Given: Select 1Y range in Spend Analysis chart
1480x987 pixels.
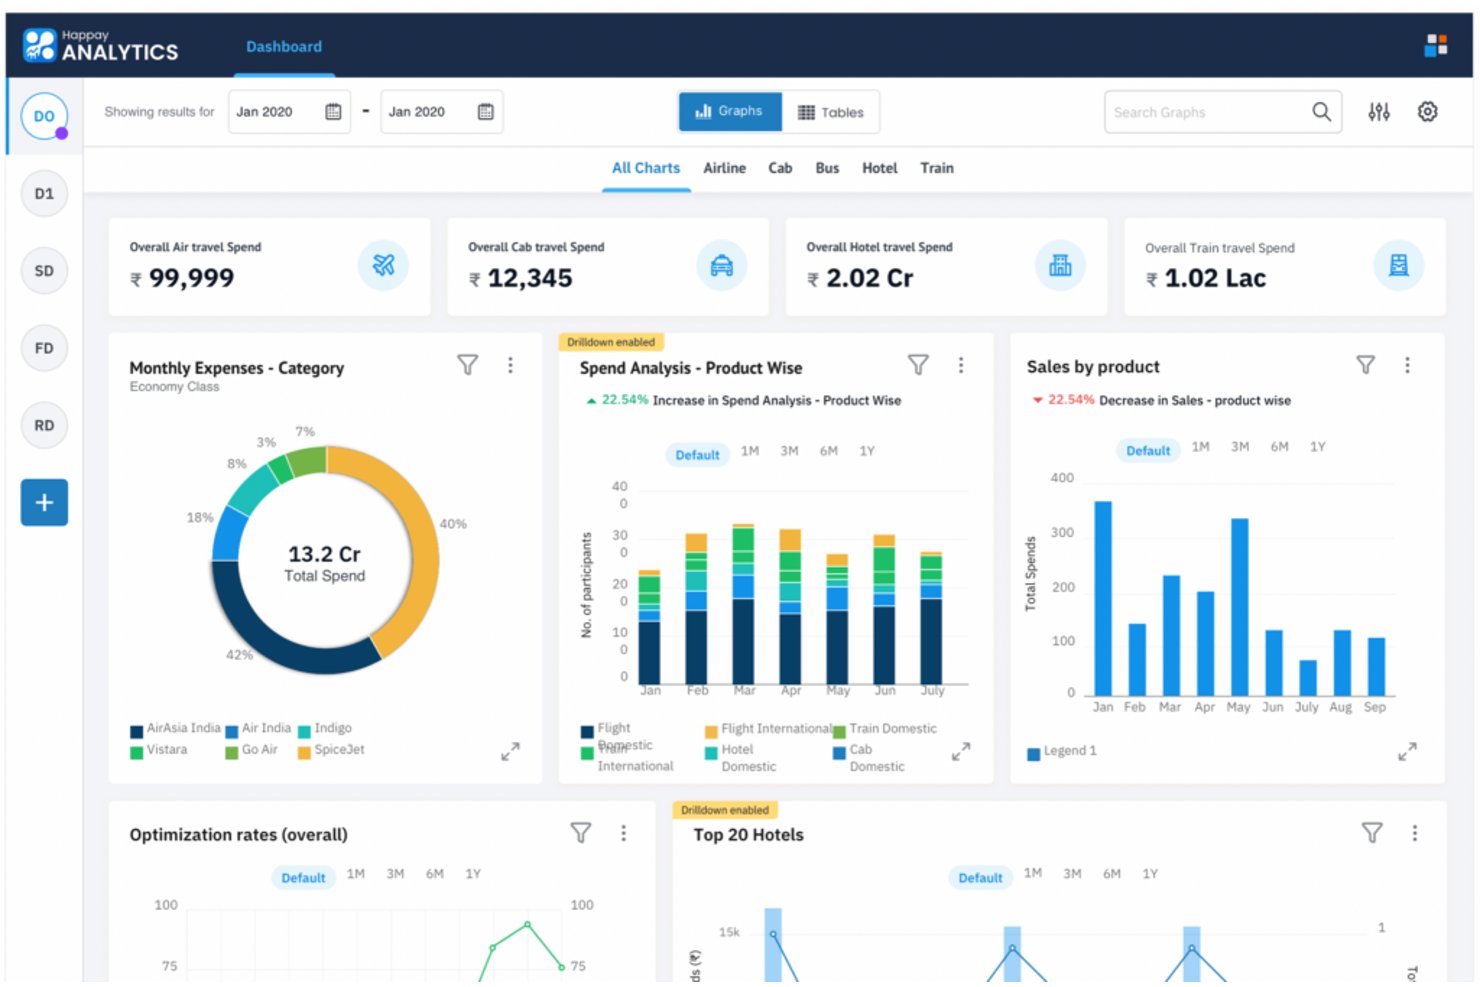Looking at the screenshot, I should pos(867,451).
